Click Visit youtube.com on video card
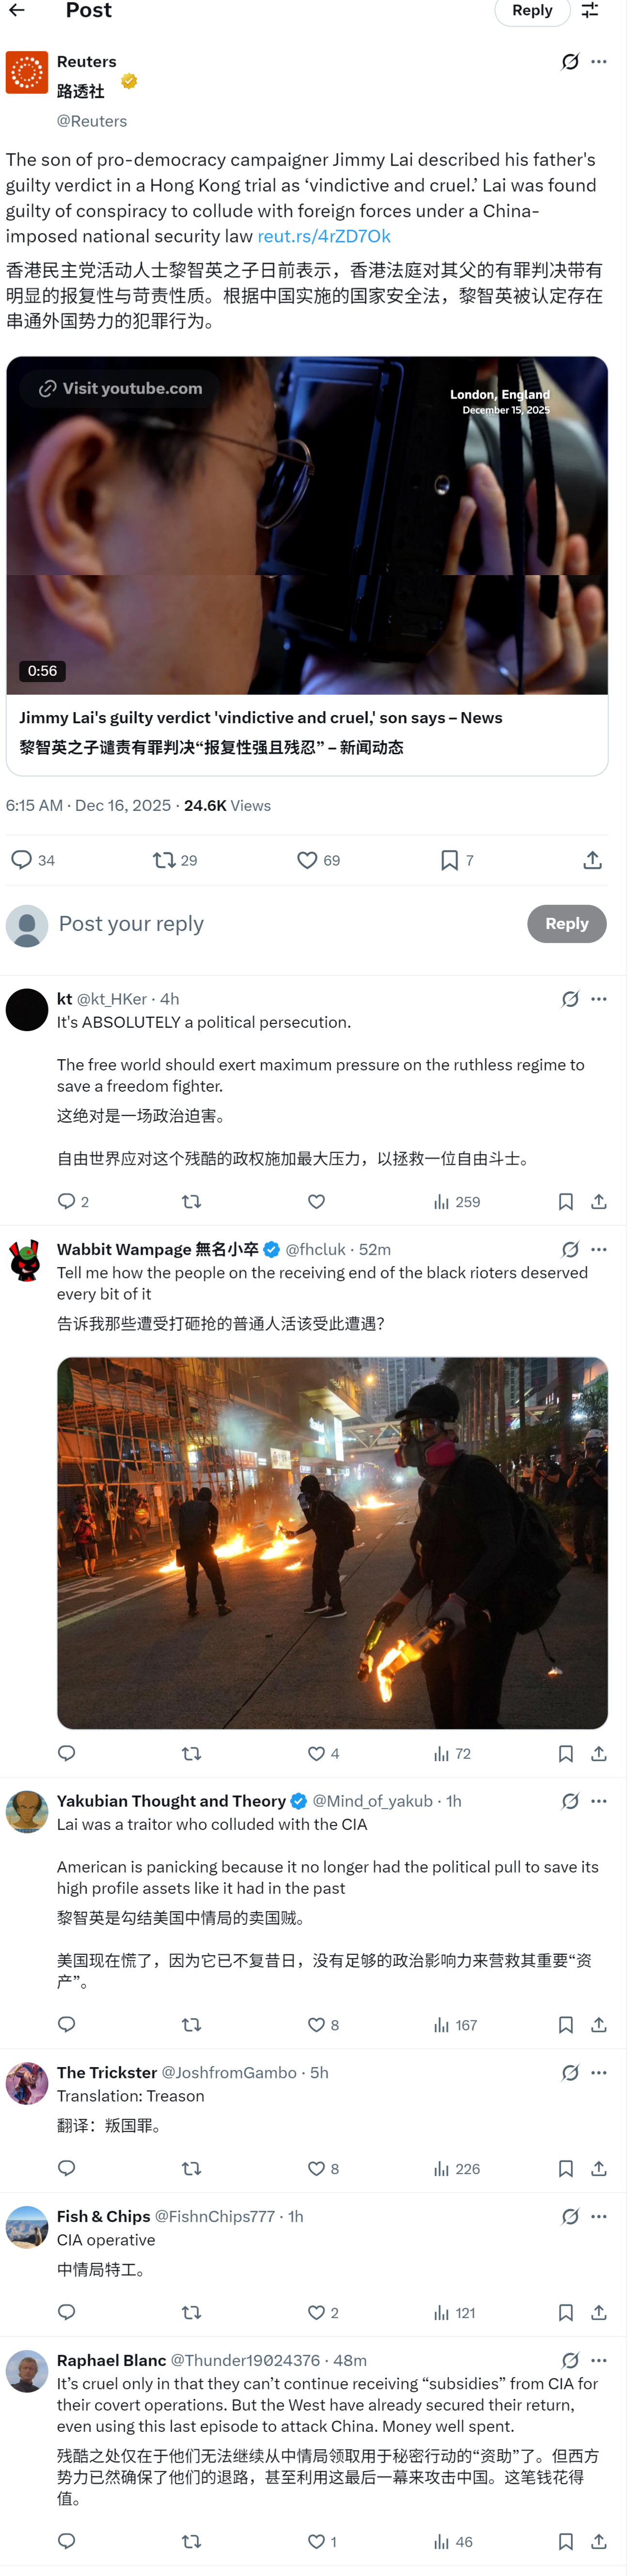Image resolution: width=637 pixels, height=2576 pixels. tap(121, 394)
